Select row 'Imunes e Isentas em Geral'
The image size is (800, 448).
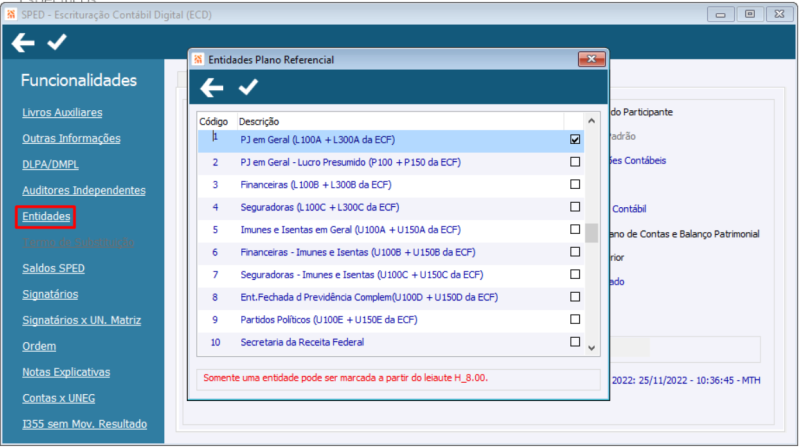pyautogui.click(x=391, y=230)
